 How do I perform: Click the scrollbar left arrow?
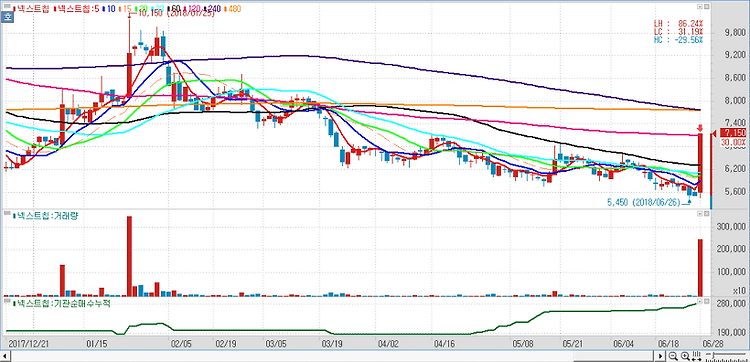(6, 356)
